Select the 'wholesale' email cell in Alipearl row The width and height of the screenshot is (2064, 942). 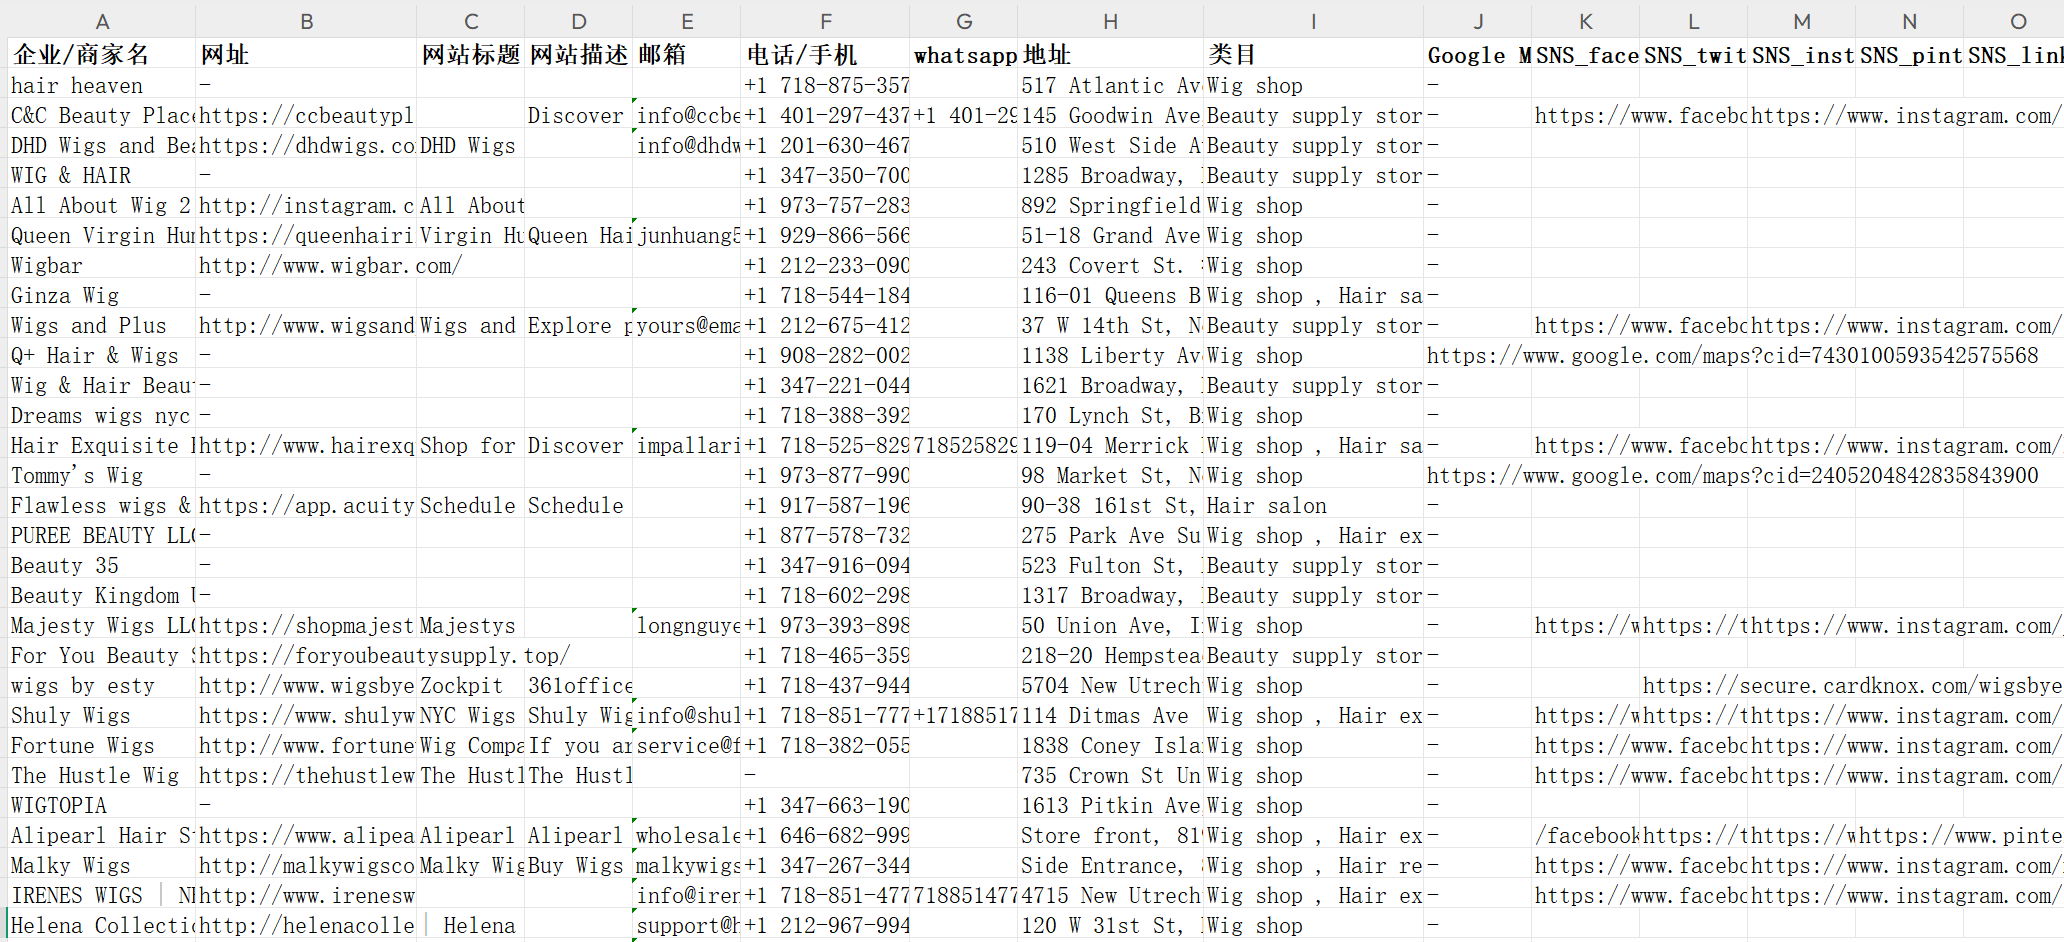(x=687, y=835)
